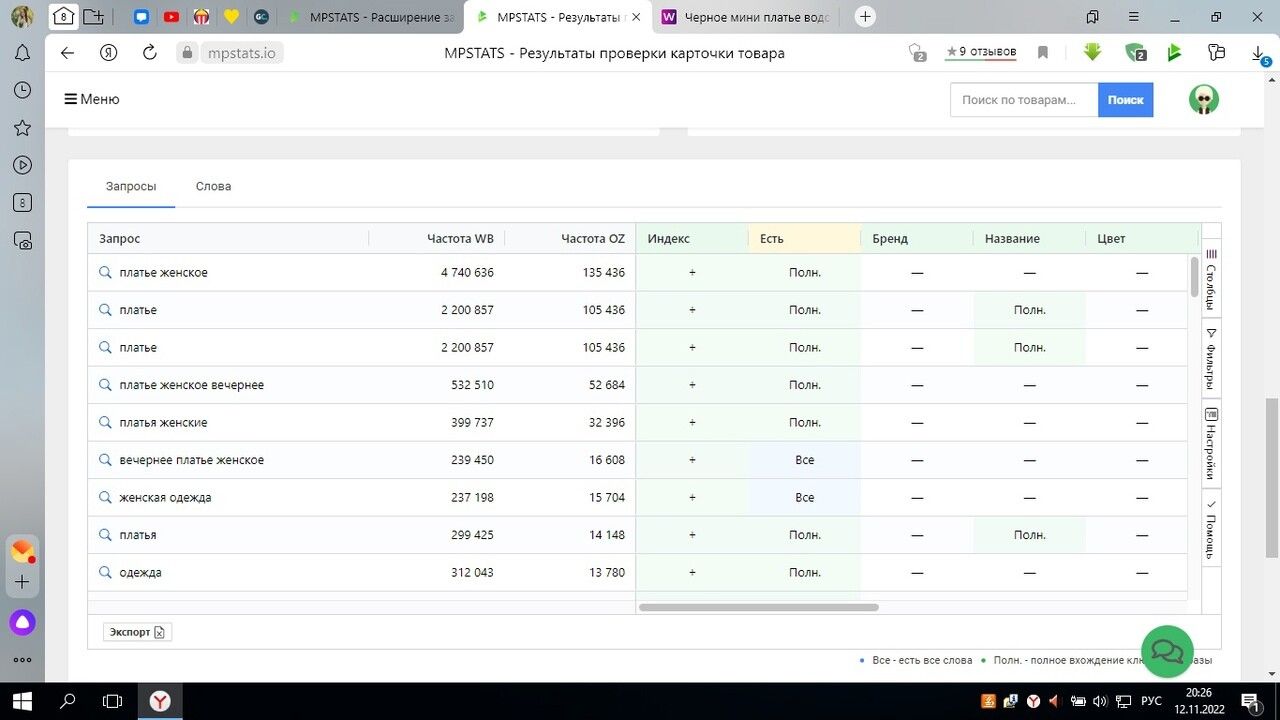Image resolution: width=1280 pixels, height=720 pixels.
Task: Switch to the Слова tab
Action: point(213,186)
